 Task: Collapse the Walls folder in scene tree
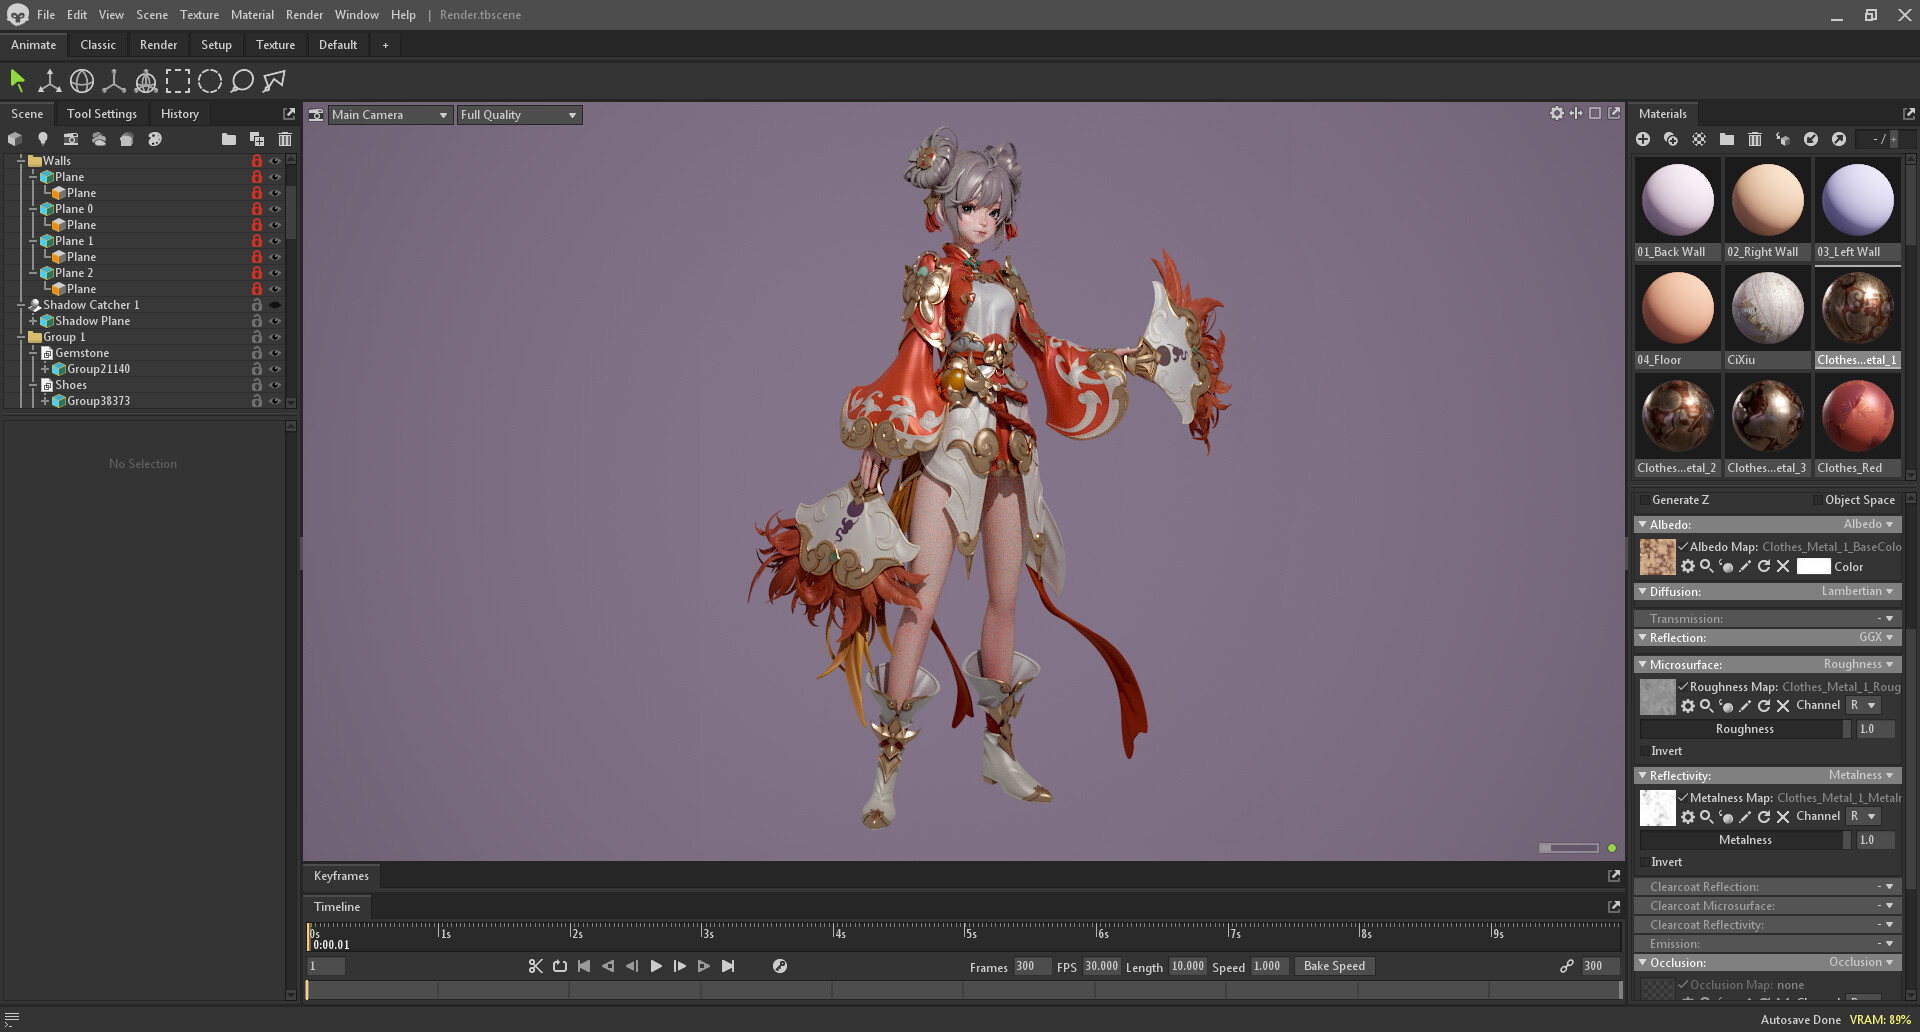pyautogui.click(x=21, y=161)
